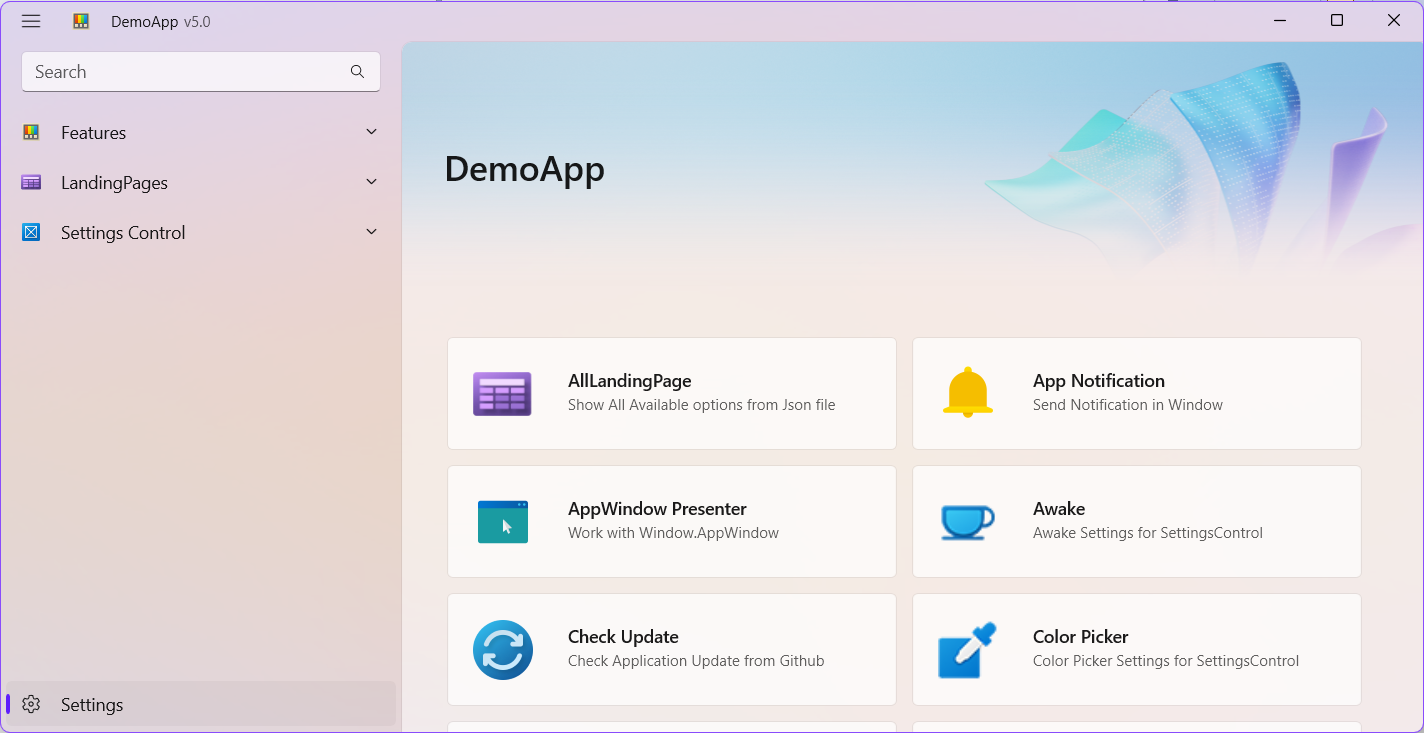Screen dimensions: 1424x733
Task: Expand the Features navigation section
Action: (x=371, y=131)
